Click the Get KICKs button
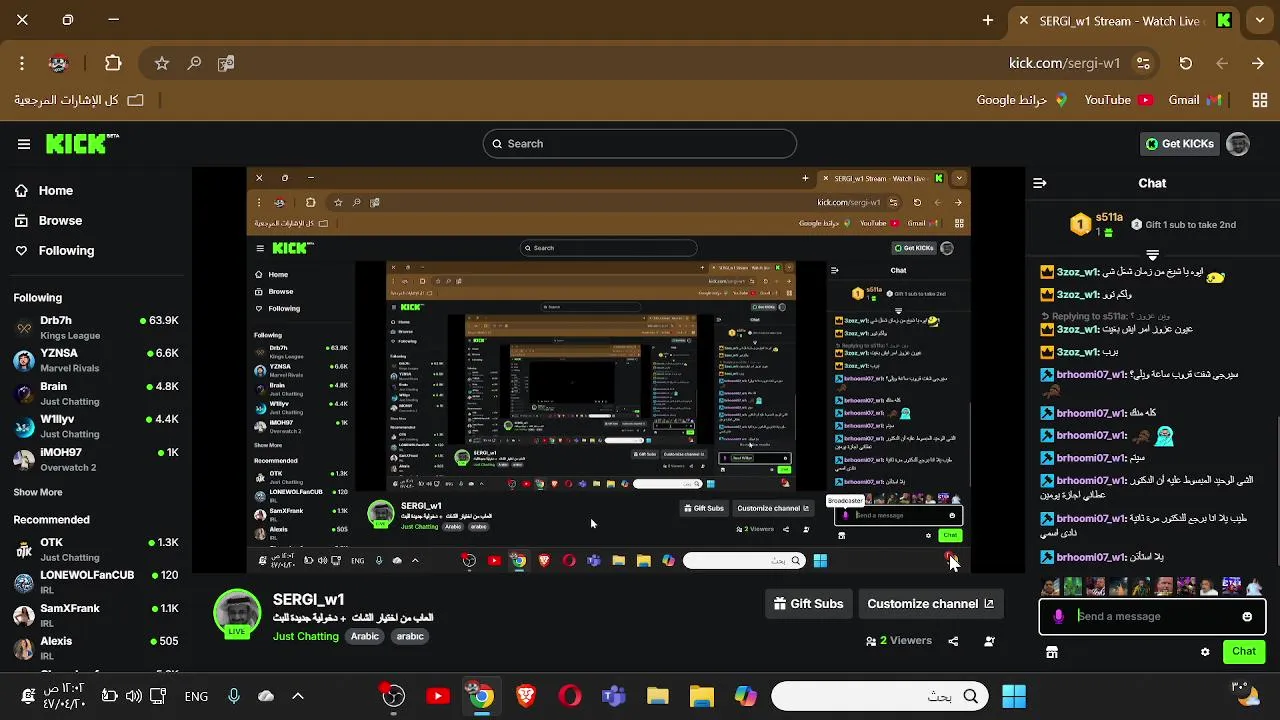Screen dimensions: 1280x720 pyautogui.click(x=1179, y=144)
